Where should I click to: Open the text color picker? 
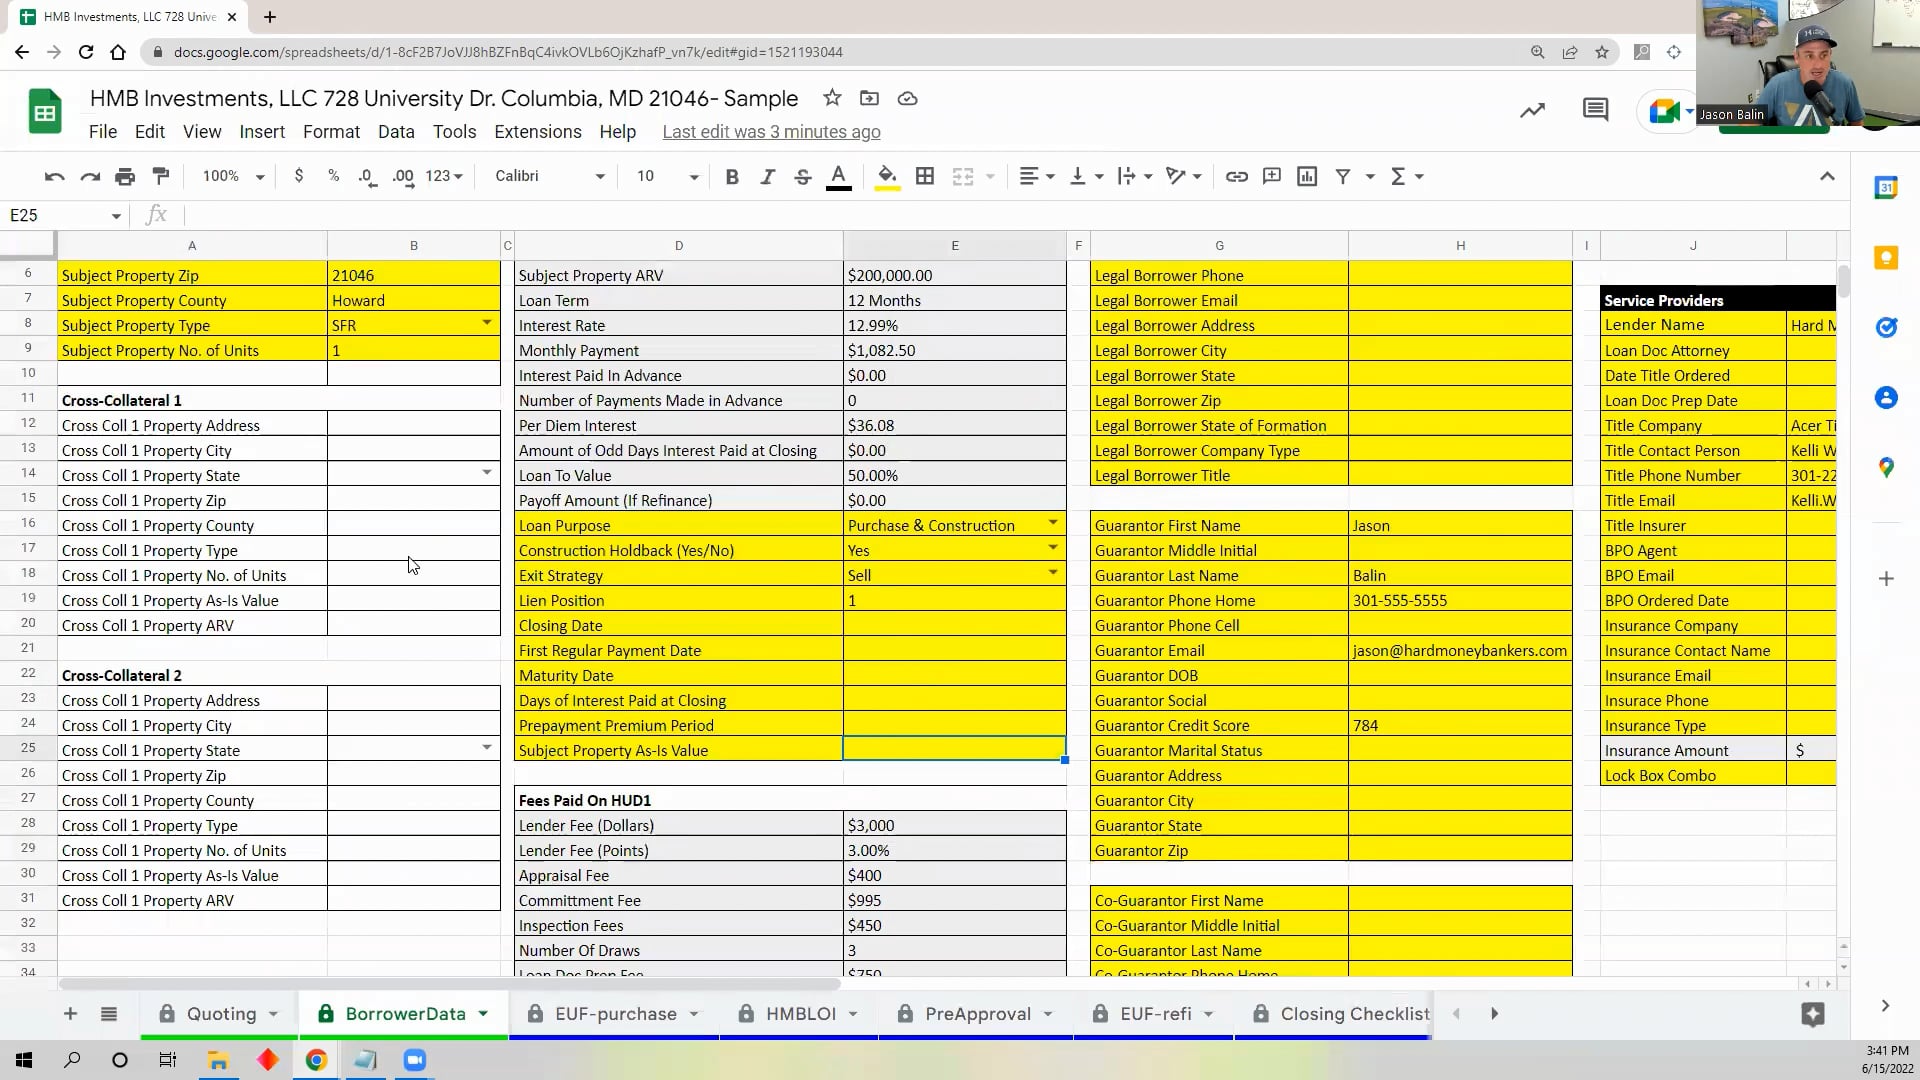tap(839, 177)
